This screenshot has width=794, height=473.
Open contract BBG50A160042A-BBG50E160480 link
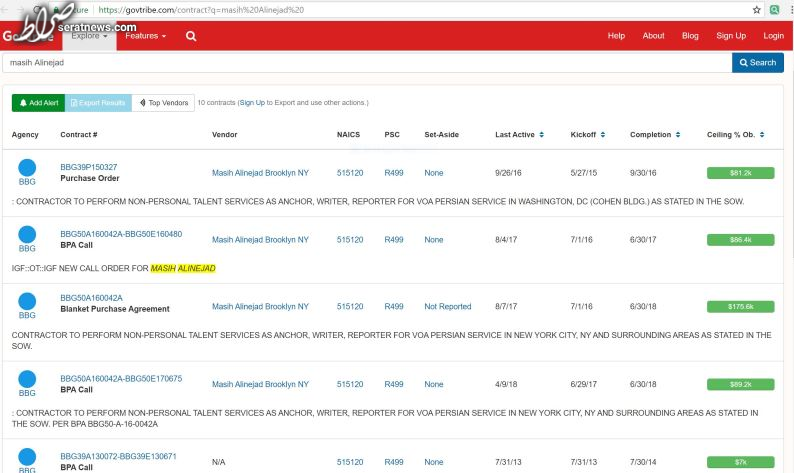point(121,234)
